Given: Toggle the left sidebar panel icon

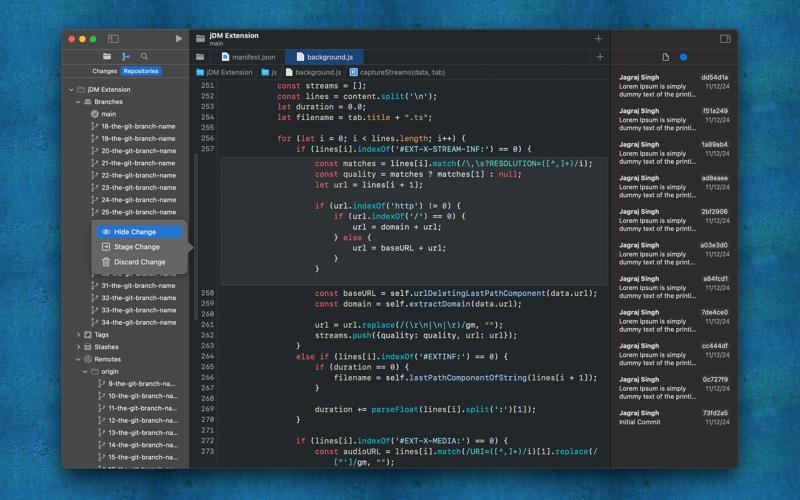Looking at the screenshot, I should 113,39.
